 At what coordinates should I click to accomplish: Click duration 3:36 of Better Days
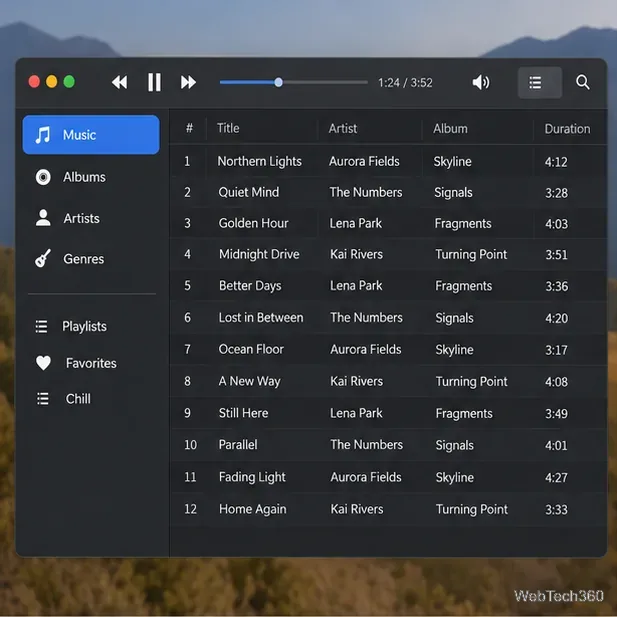[x=556, y=286]
